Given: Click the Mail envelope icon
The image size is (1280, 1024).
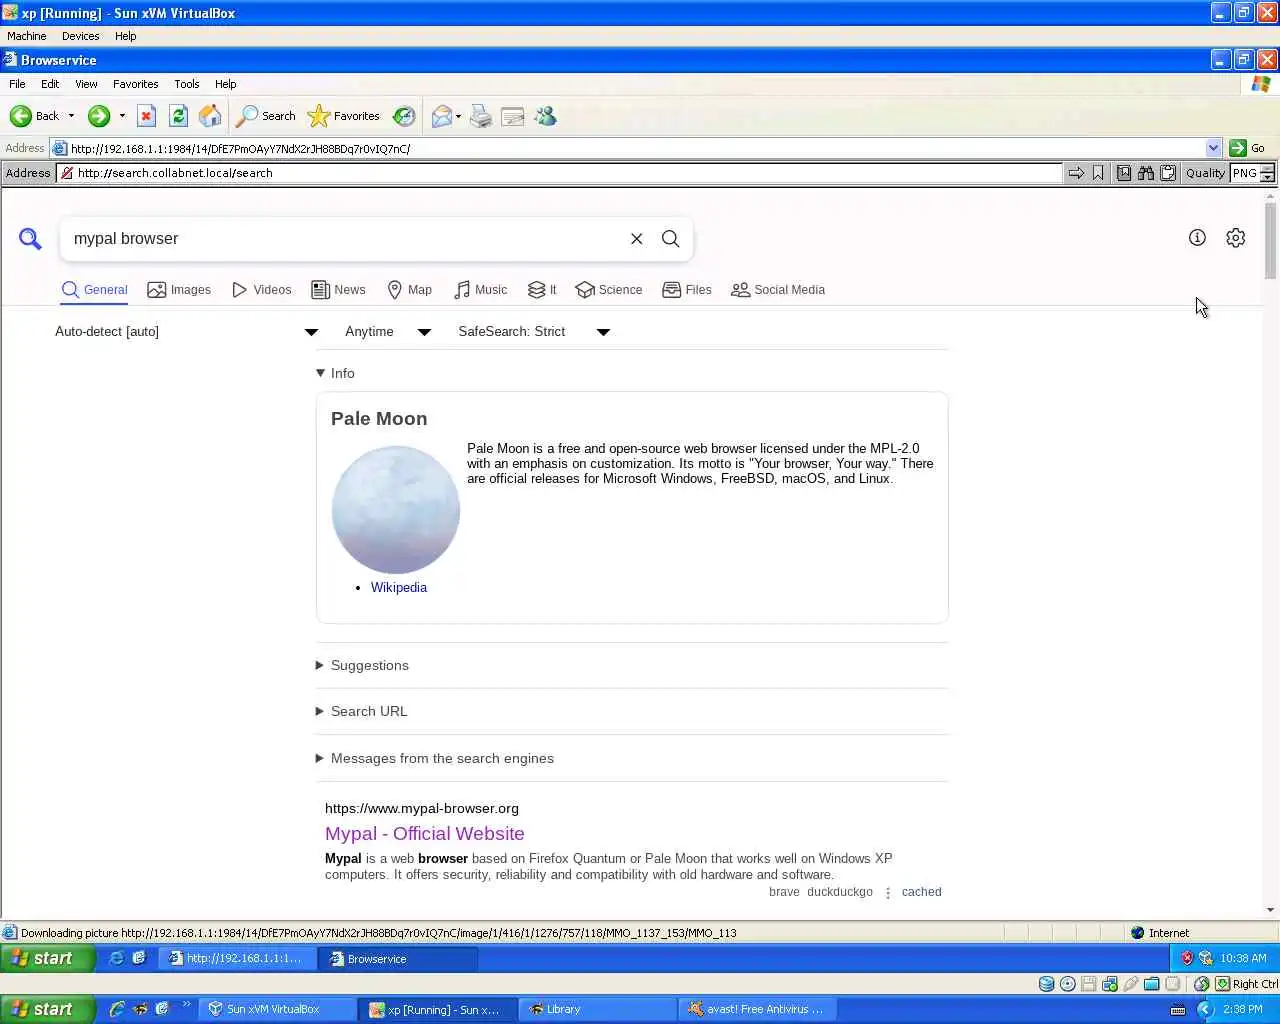Looking at the screenshot, I should coord(441,116).
